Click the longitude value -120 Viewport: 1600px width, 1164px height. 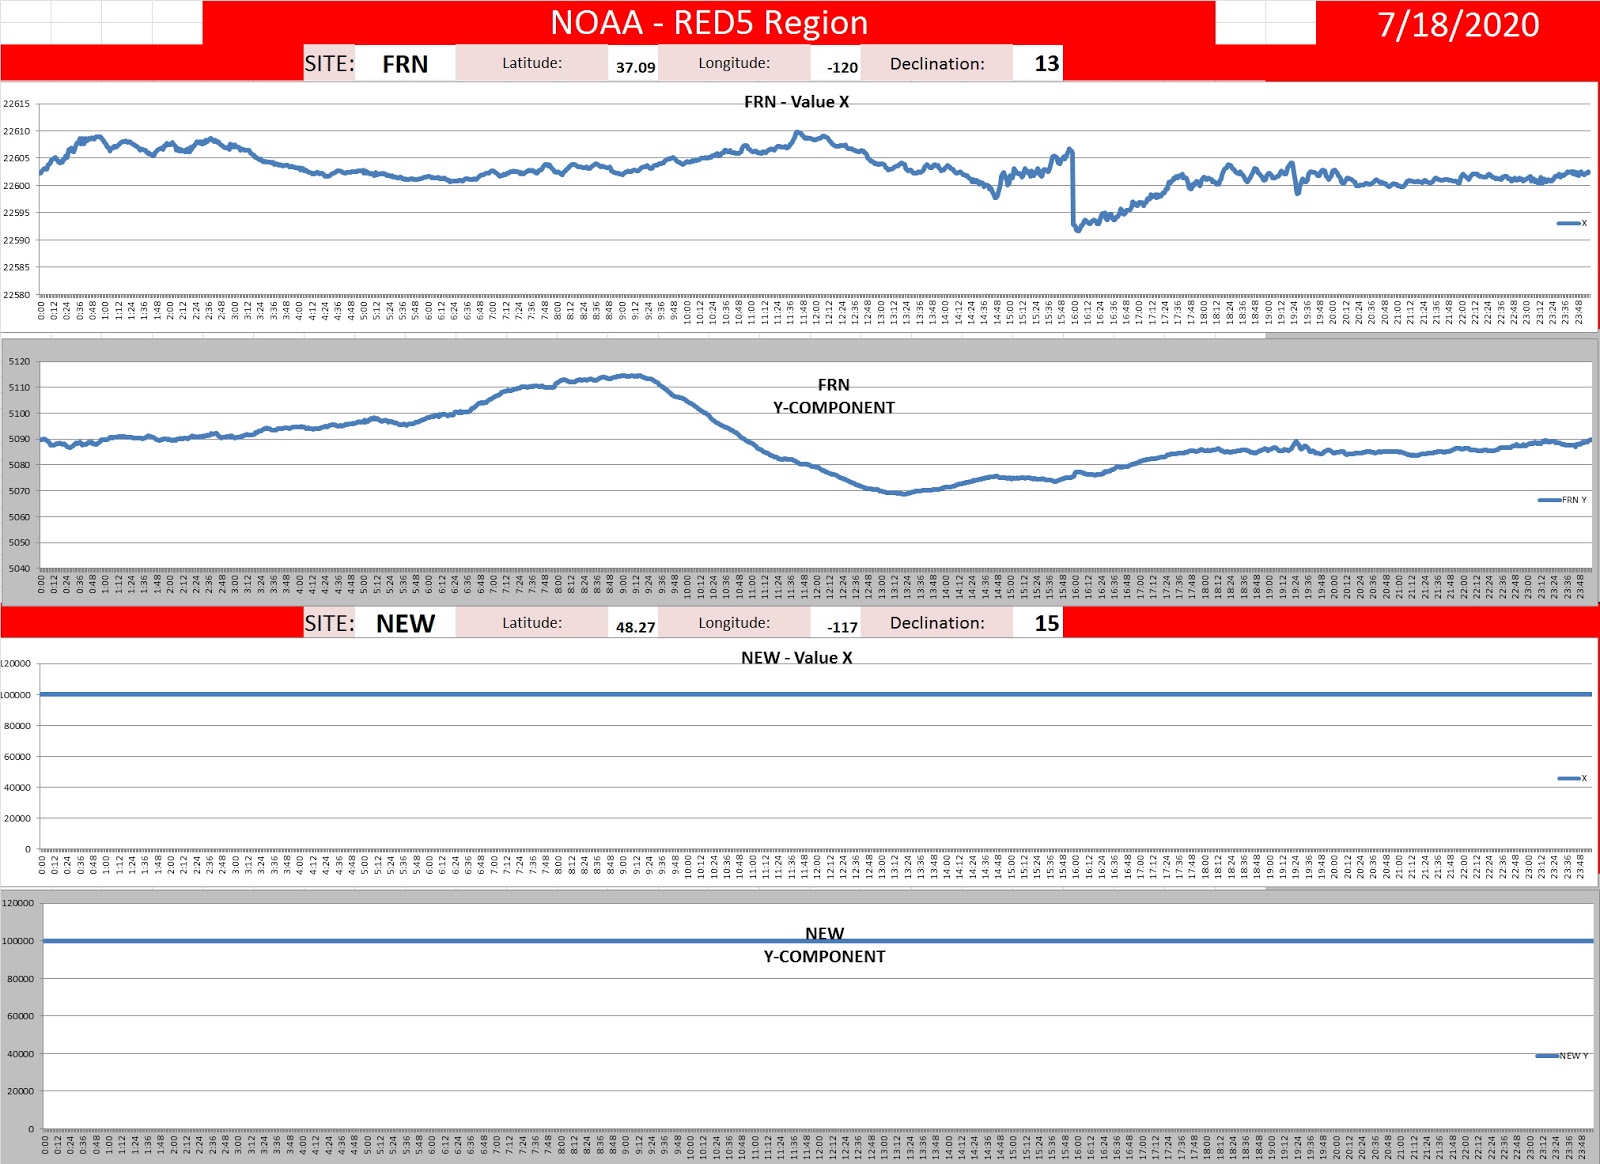(842, 67)
